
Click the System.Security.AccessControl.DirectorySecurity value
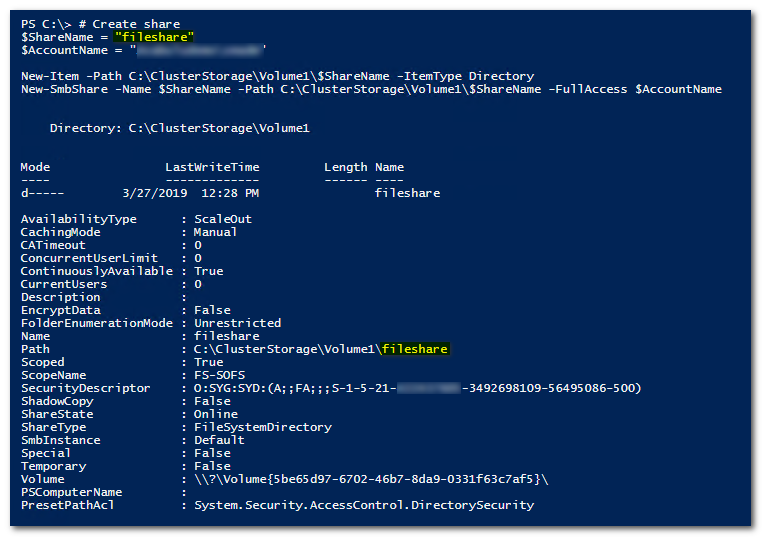pyautogui.click(x=364, y=505)
